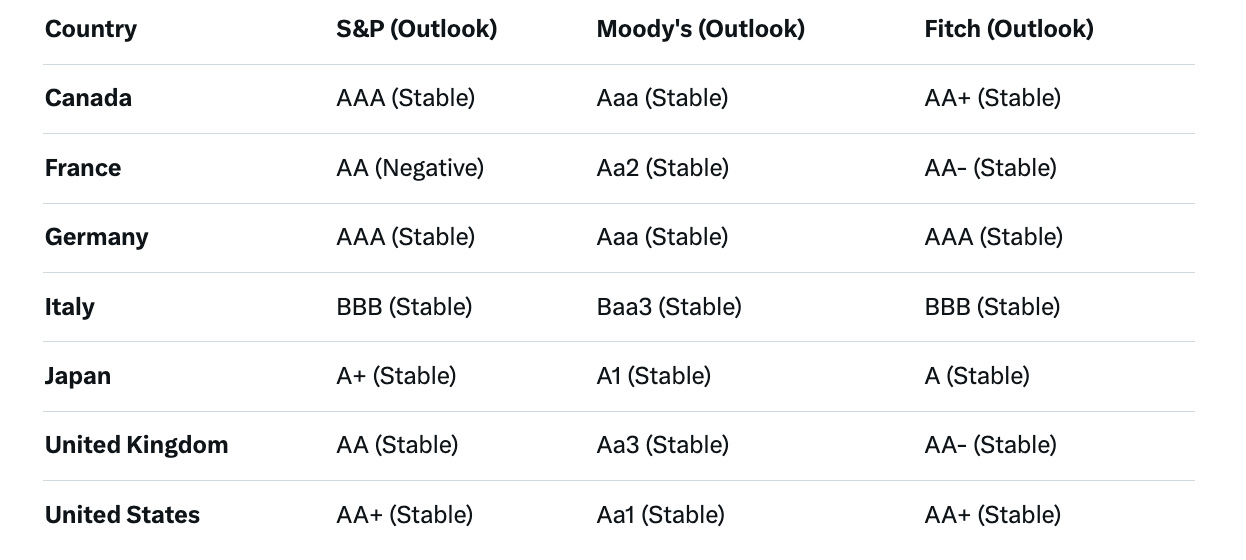Select the Japan row label
The width and height of the screenshot is (1246, 560).
coord(78,376)
